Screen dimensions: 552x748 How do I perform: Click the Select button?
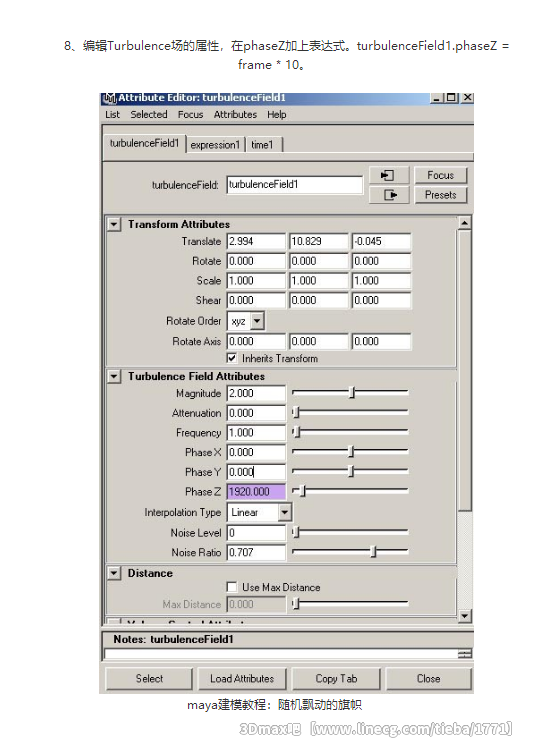tap(149, 678)
